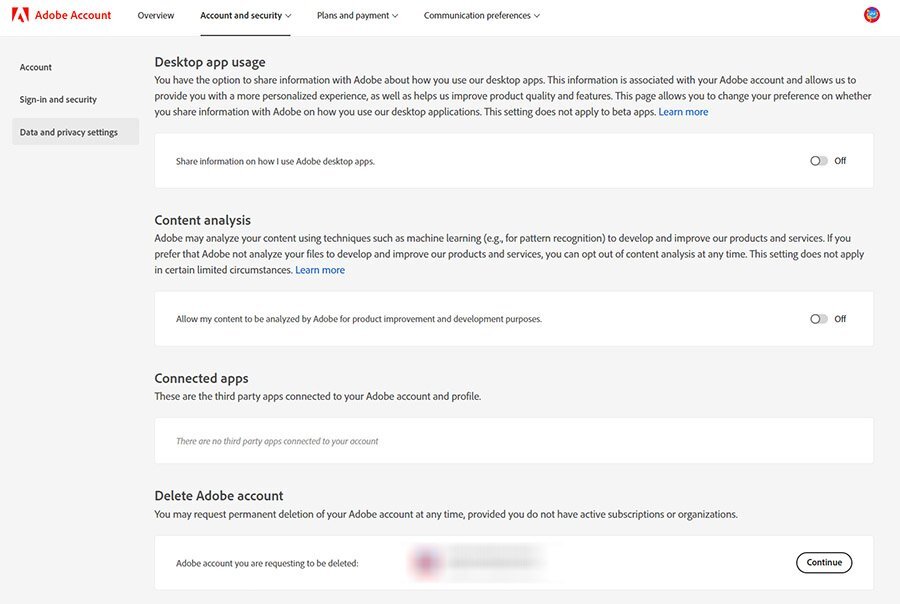Expand the Plans and payment dropdown
This screenshot has height=604, width=900.
(357, 16)
